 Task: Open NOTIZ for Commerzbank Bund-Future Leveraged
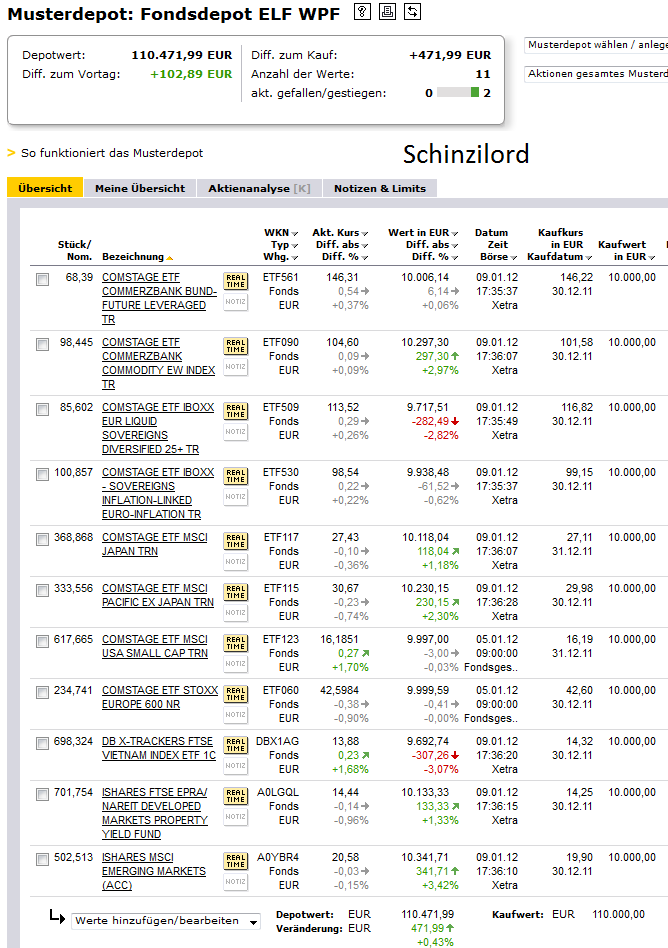pyautogui.click(x=236, y=302)
